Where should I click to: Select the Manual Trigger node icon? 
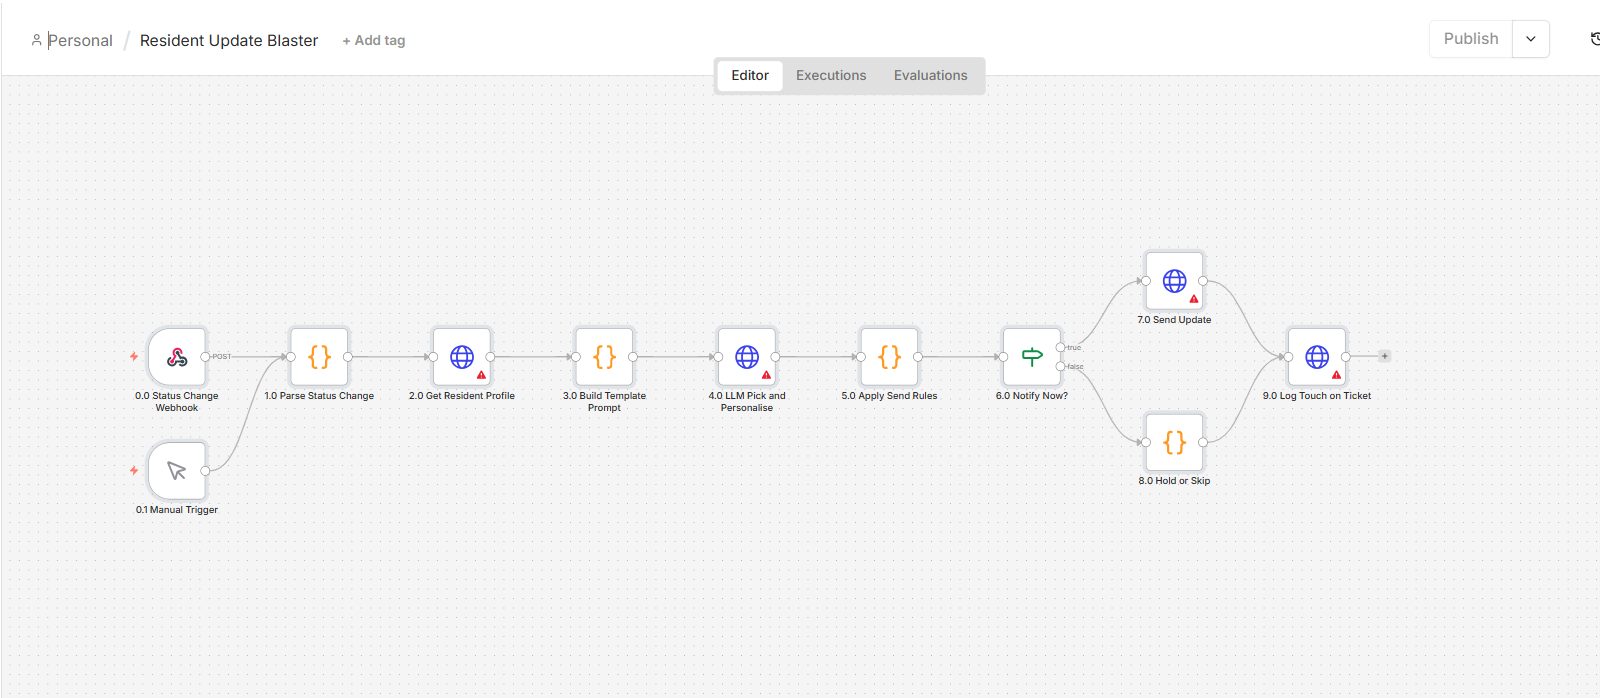[177, 471]
